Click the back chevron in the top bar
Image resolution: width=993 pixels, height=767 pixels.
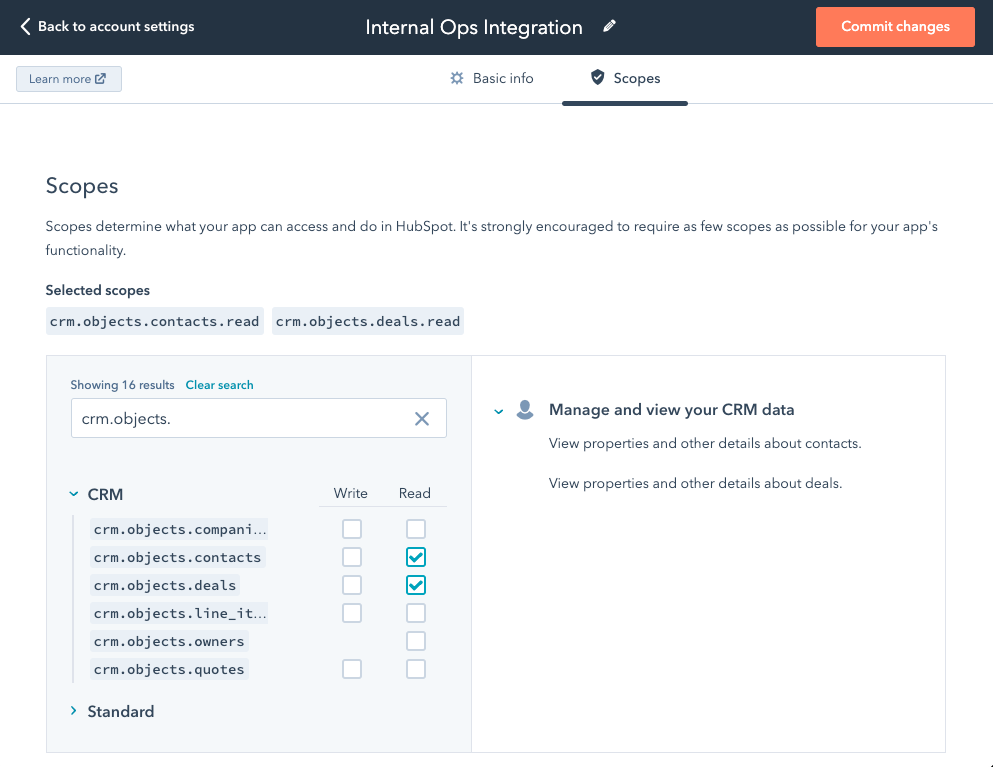click(24, 26)
